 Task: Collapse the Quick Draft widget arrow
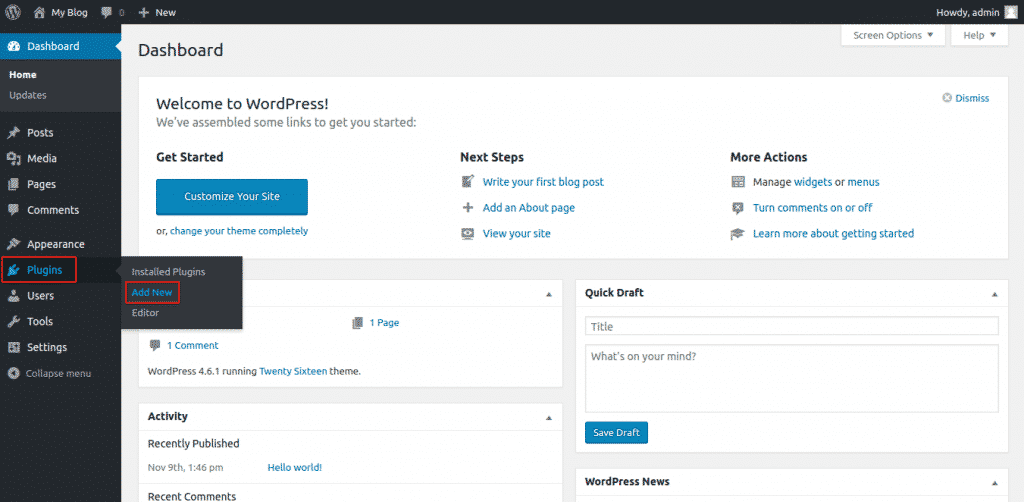[994, 294]
